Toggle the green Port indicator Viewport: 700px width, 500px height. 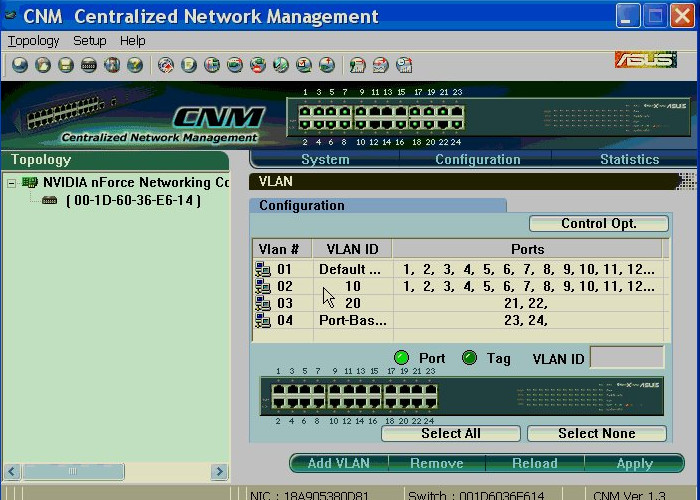[x=401, y=358]
